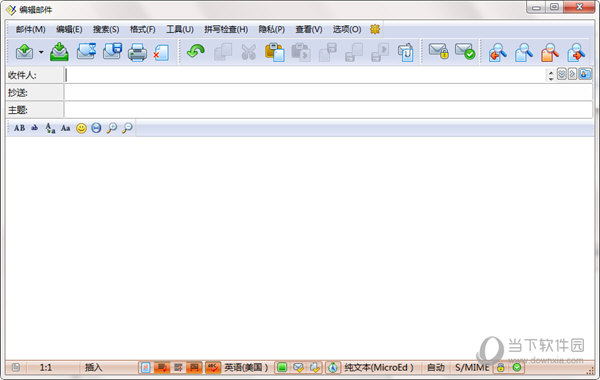The width and height of the screenshot is (600, 380).
Task: Open the 编辑(E) menu
Action: [x=69, y=29]
